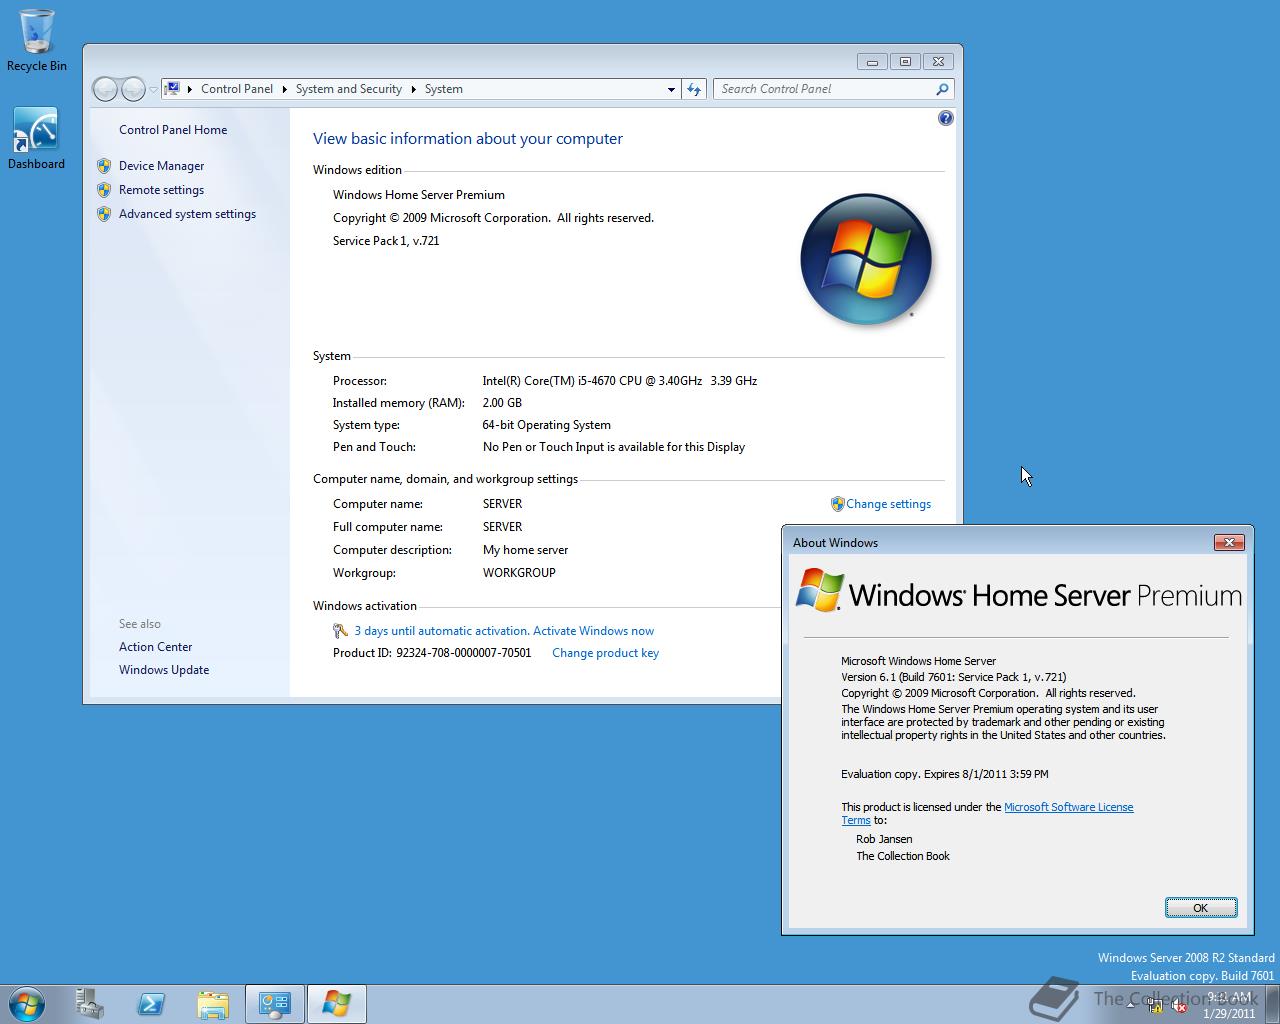The image size is (1280, 1024).
Task: Expand the arrow before Control Panel breadcrumb
Action: (189, 89)
